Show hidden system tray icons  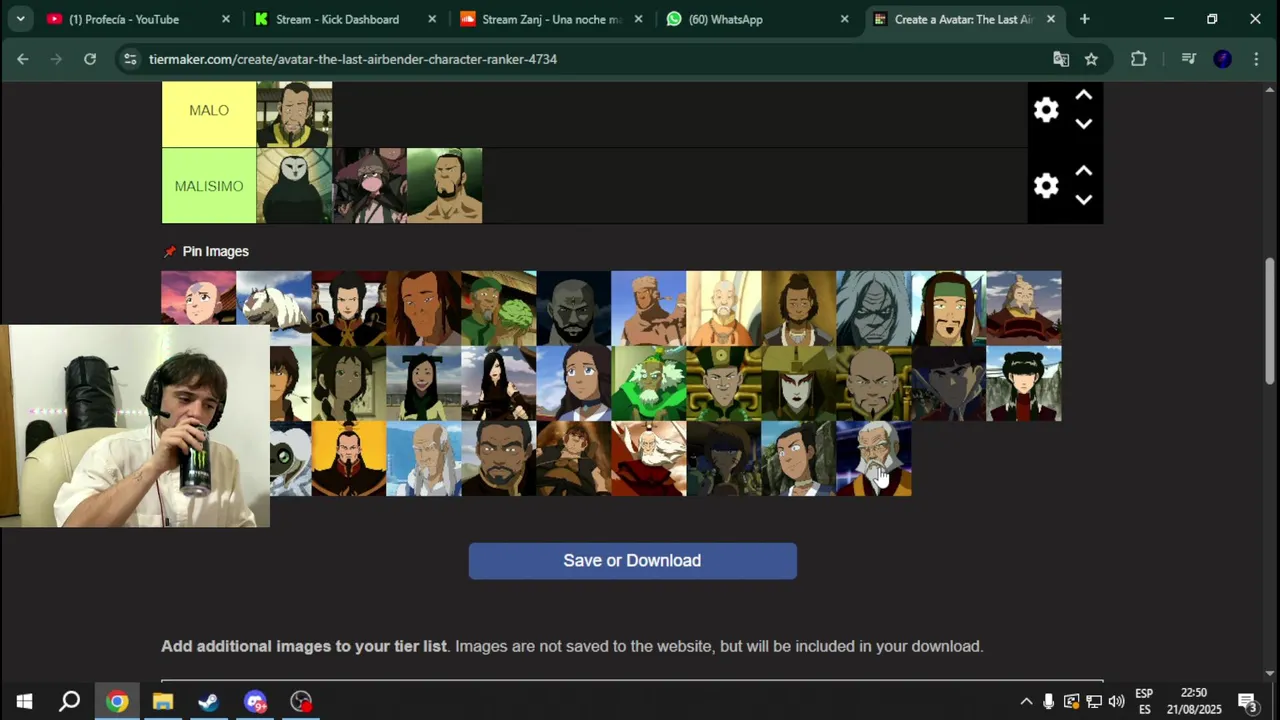1026,701
